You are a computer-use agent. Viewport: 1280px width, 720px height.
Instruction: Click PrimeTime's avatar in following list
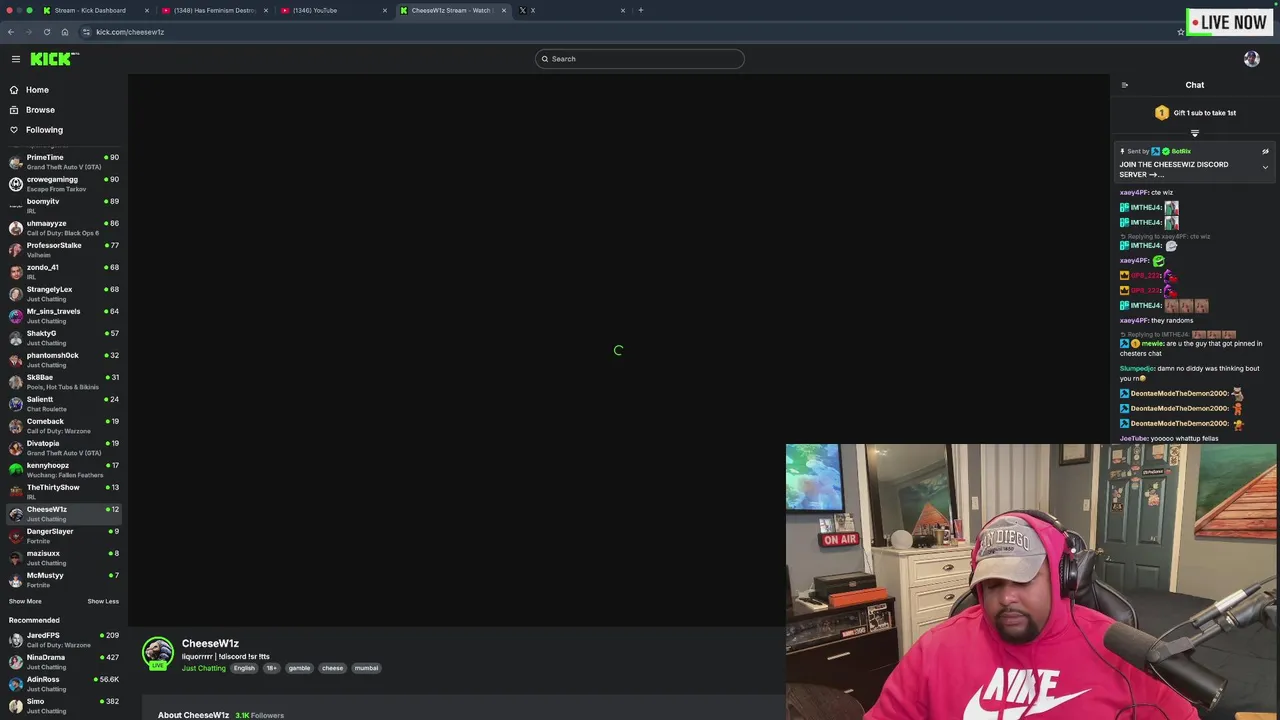click(16, 162)
